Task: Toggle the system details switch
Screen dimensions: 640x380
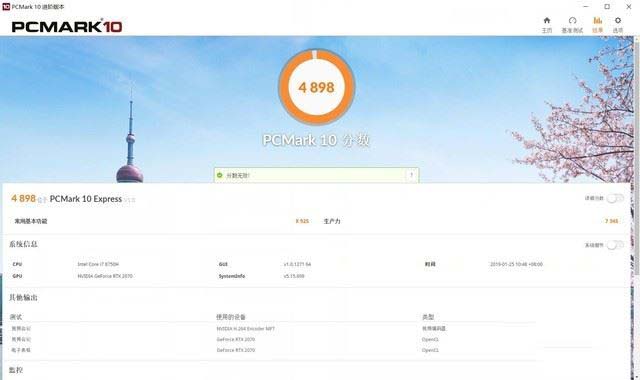Action: (x=615, y=245)
